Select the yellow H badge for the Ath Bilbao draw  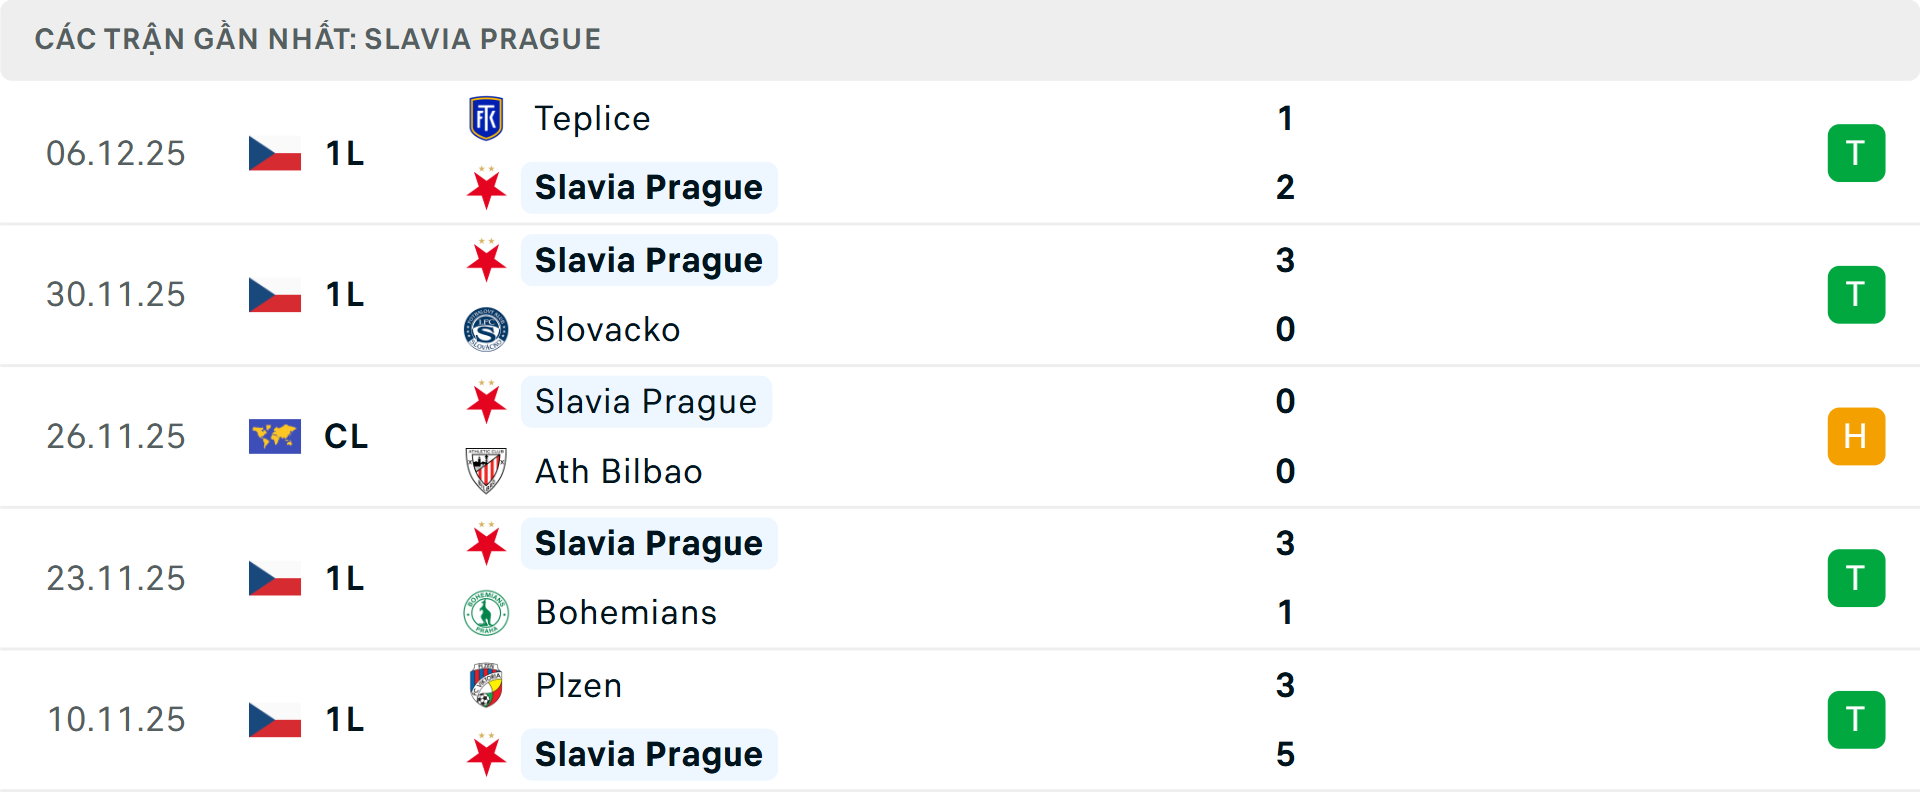1857,436
